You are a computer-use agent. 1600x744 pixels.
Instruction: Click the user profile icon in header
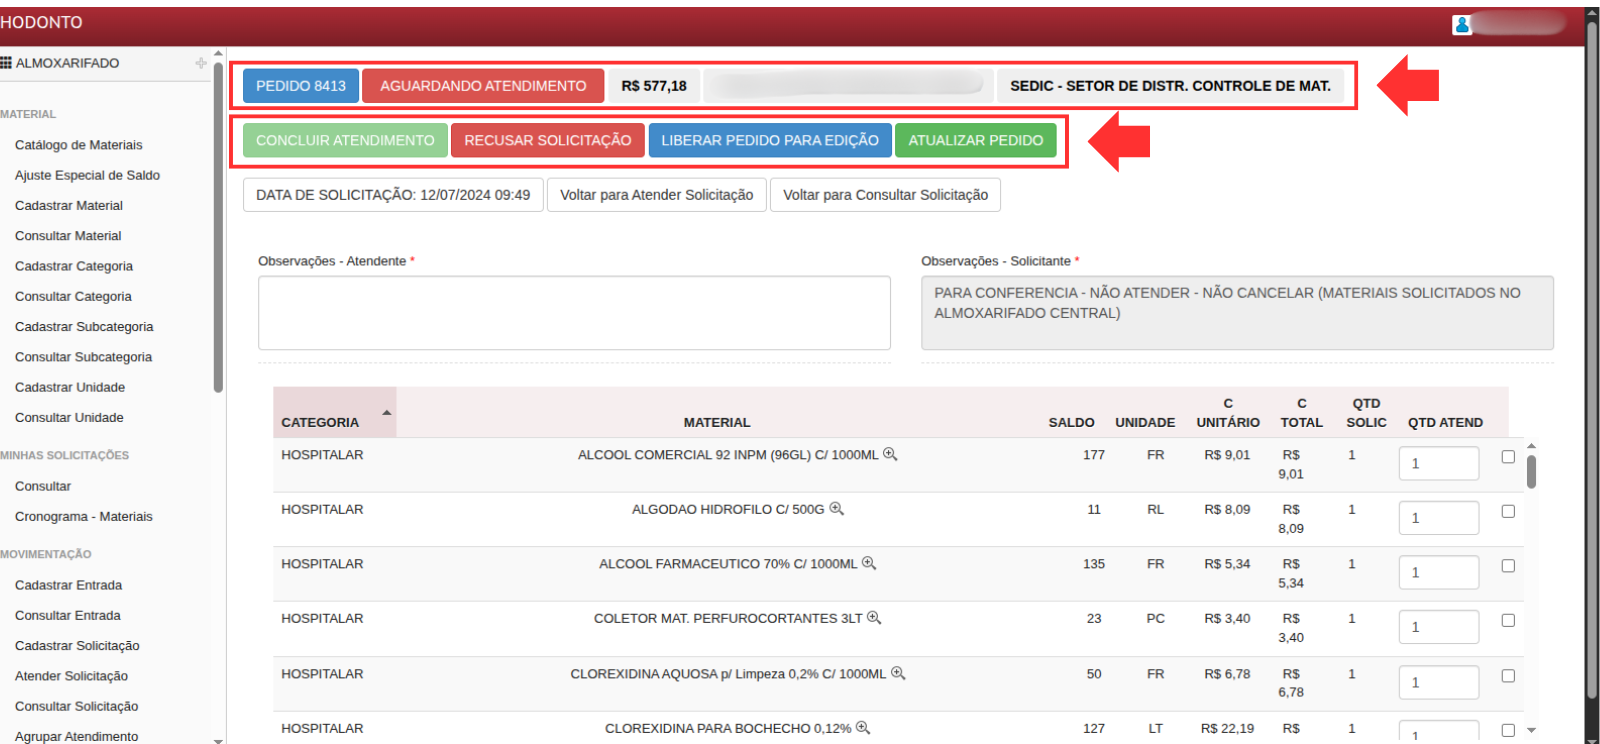pos(1462,25)
